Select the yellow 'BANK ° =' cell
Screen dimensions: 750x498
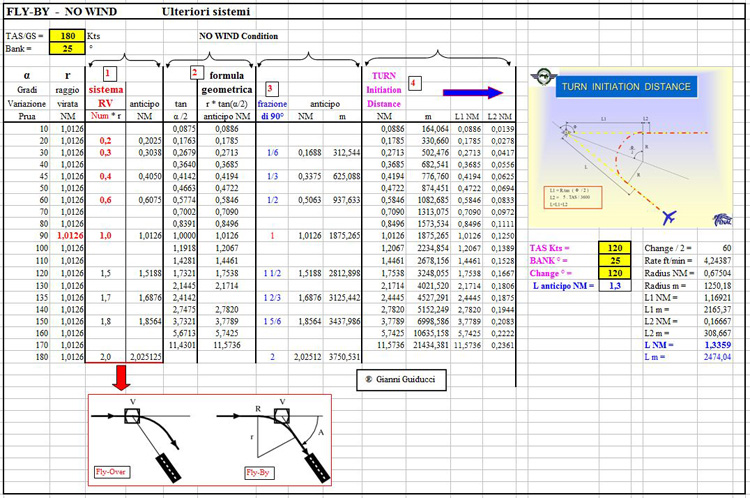[615, 261]
